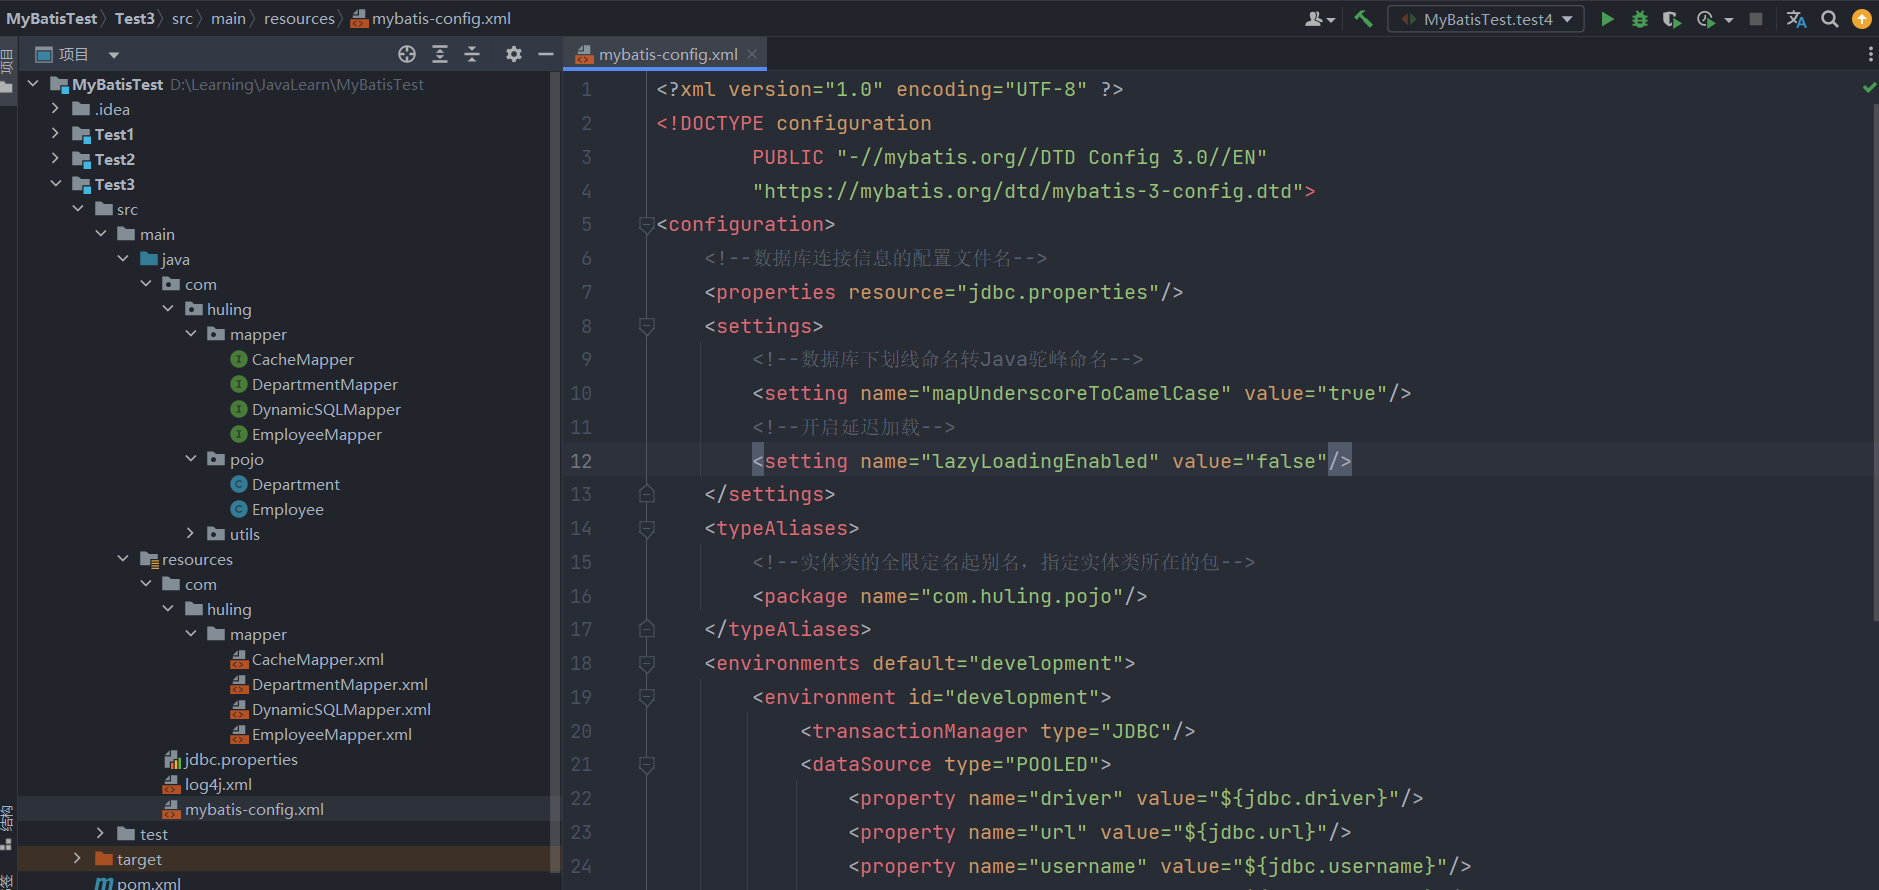This screenshot has height=890, width=1879.
Task: Open Search Everywhere magnifier icon
Action: click(x=1830, y=19)
